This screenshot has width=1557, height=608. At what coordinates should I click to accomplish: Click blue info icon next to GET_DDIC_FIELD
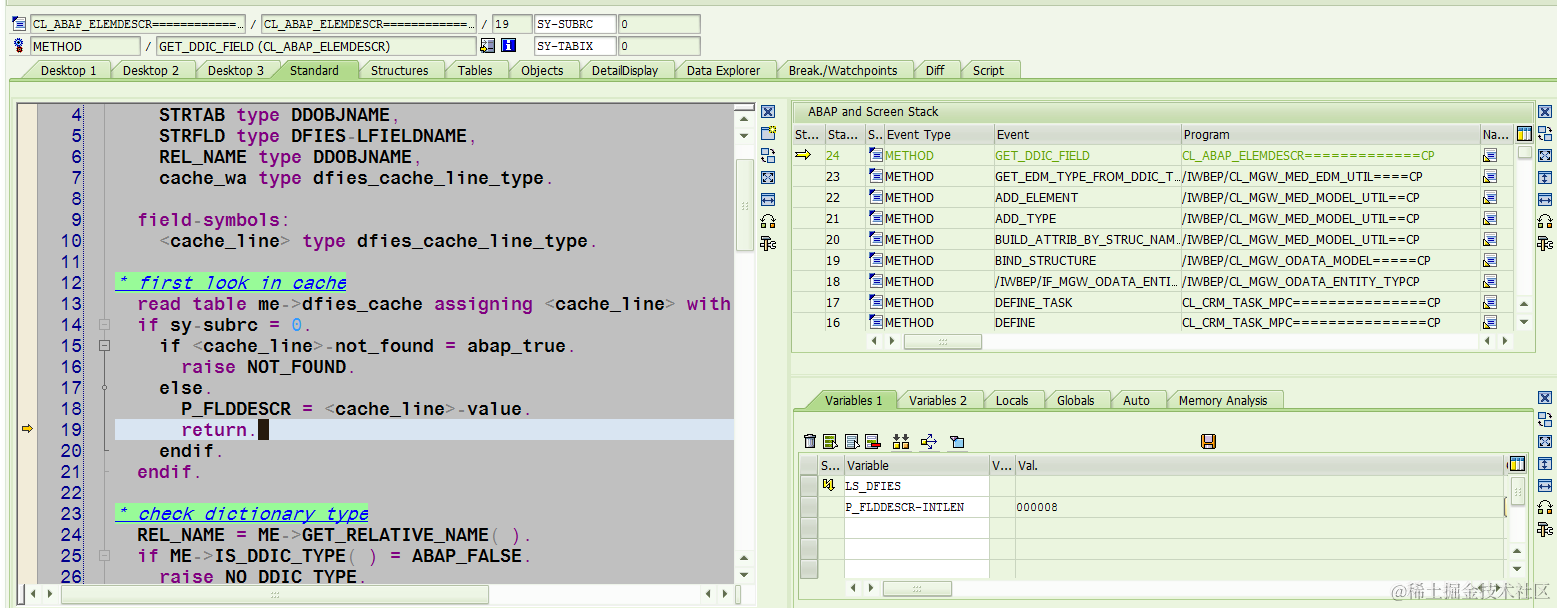point(508,45)
